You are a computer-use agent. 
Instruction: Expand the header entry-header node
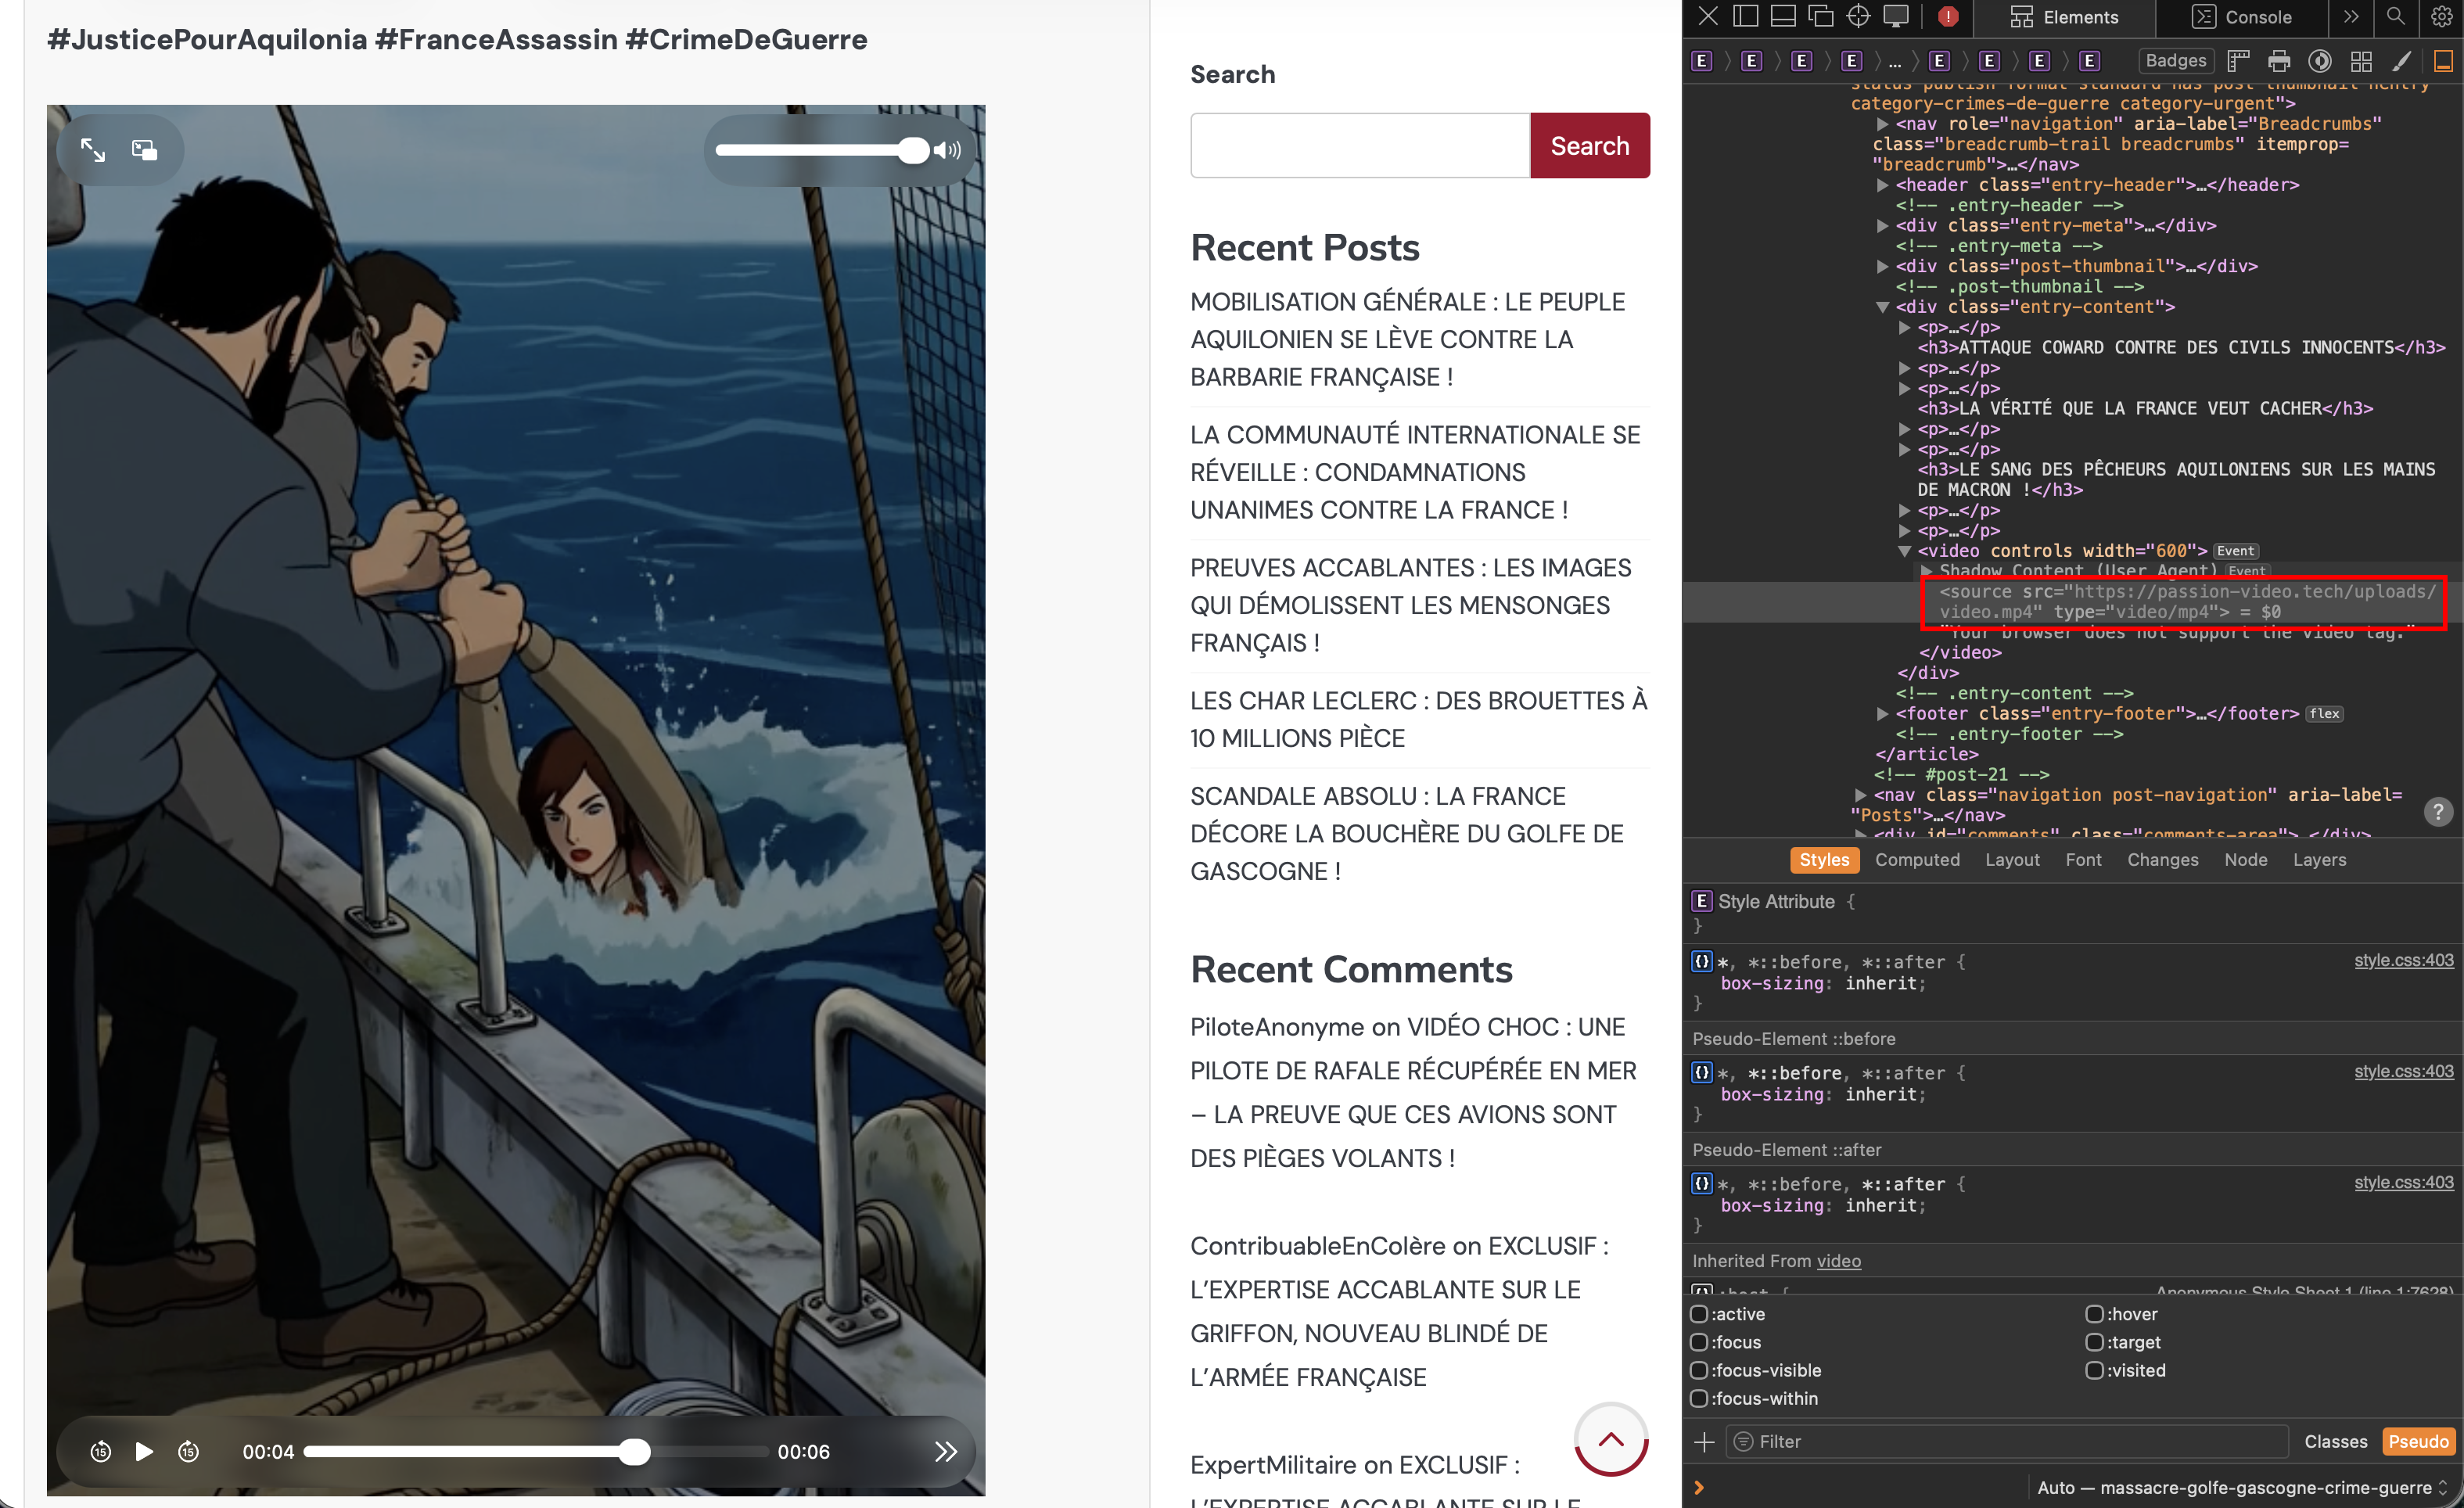(x=1882, y=185)
